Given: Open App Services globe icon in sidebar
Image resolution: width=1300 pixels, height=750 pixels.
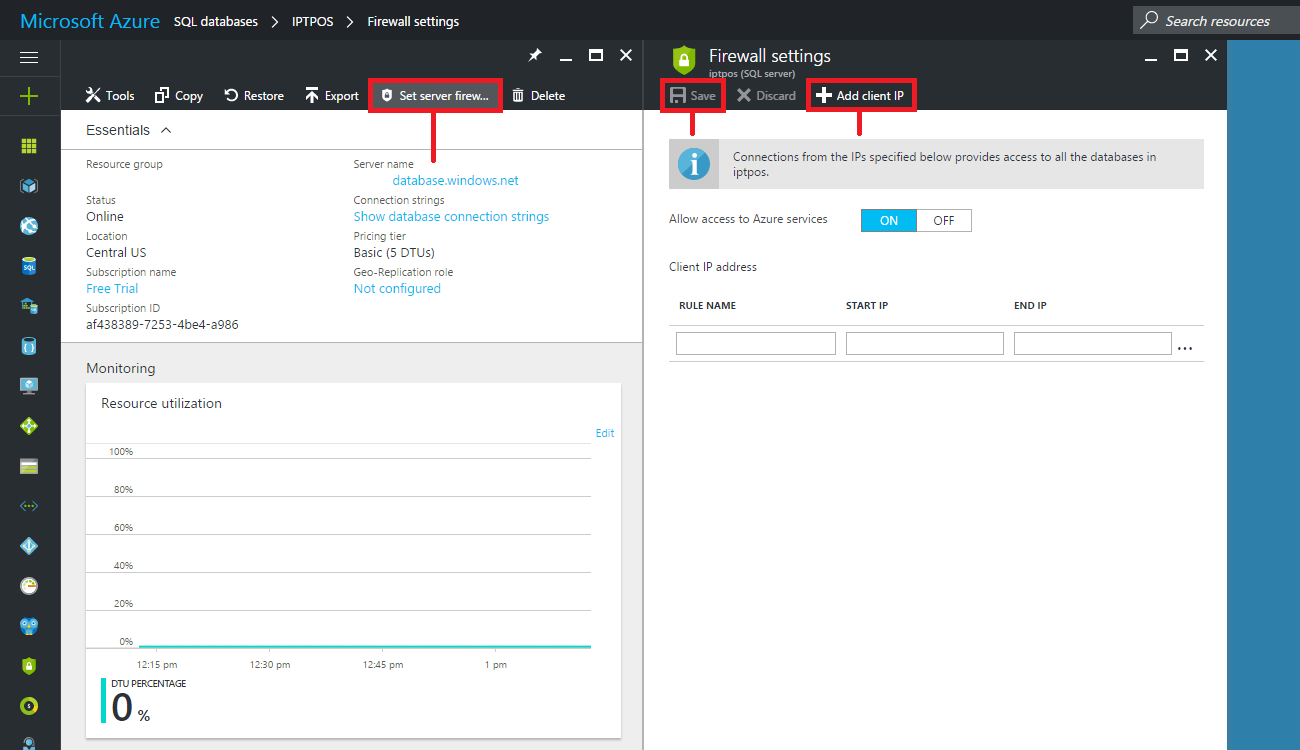Looking at the screenshot, I should coord(29,226).
